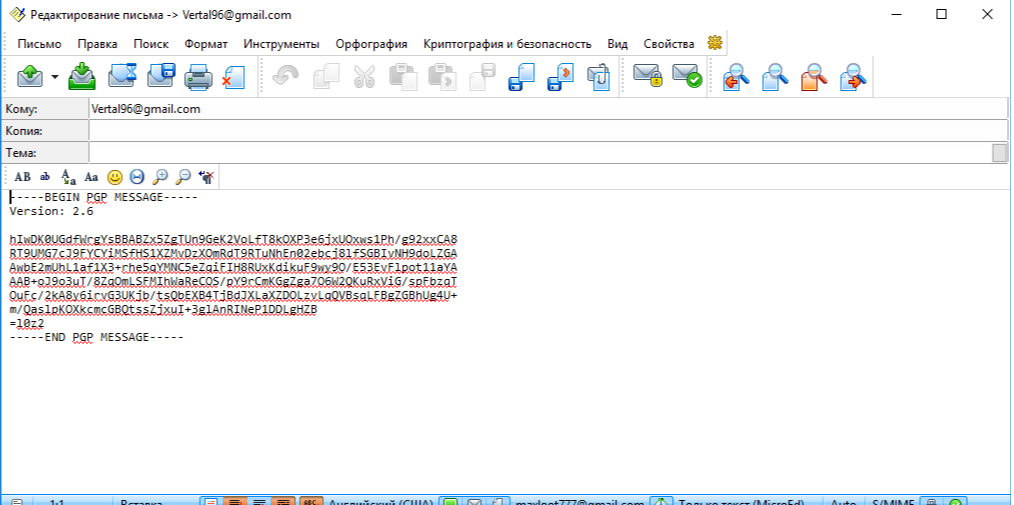Click the zoom in magnifier plus icon
This screenshot has height=505, width=1014.
click(x=160, y=177)
